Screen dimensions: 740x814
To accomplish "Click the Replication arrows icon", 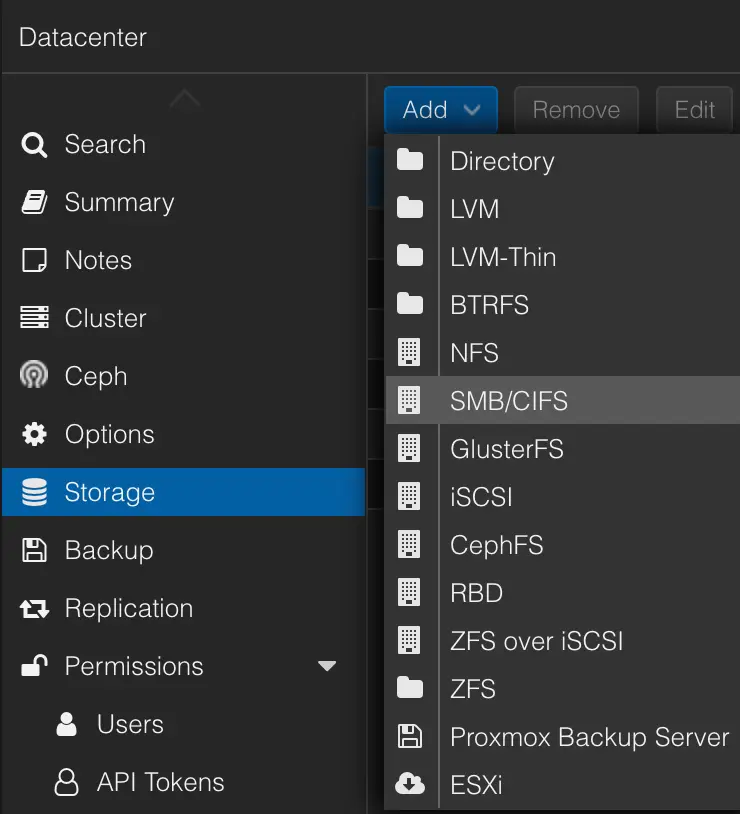I will pyautogui.click(x=33, y=608).
